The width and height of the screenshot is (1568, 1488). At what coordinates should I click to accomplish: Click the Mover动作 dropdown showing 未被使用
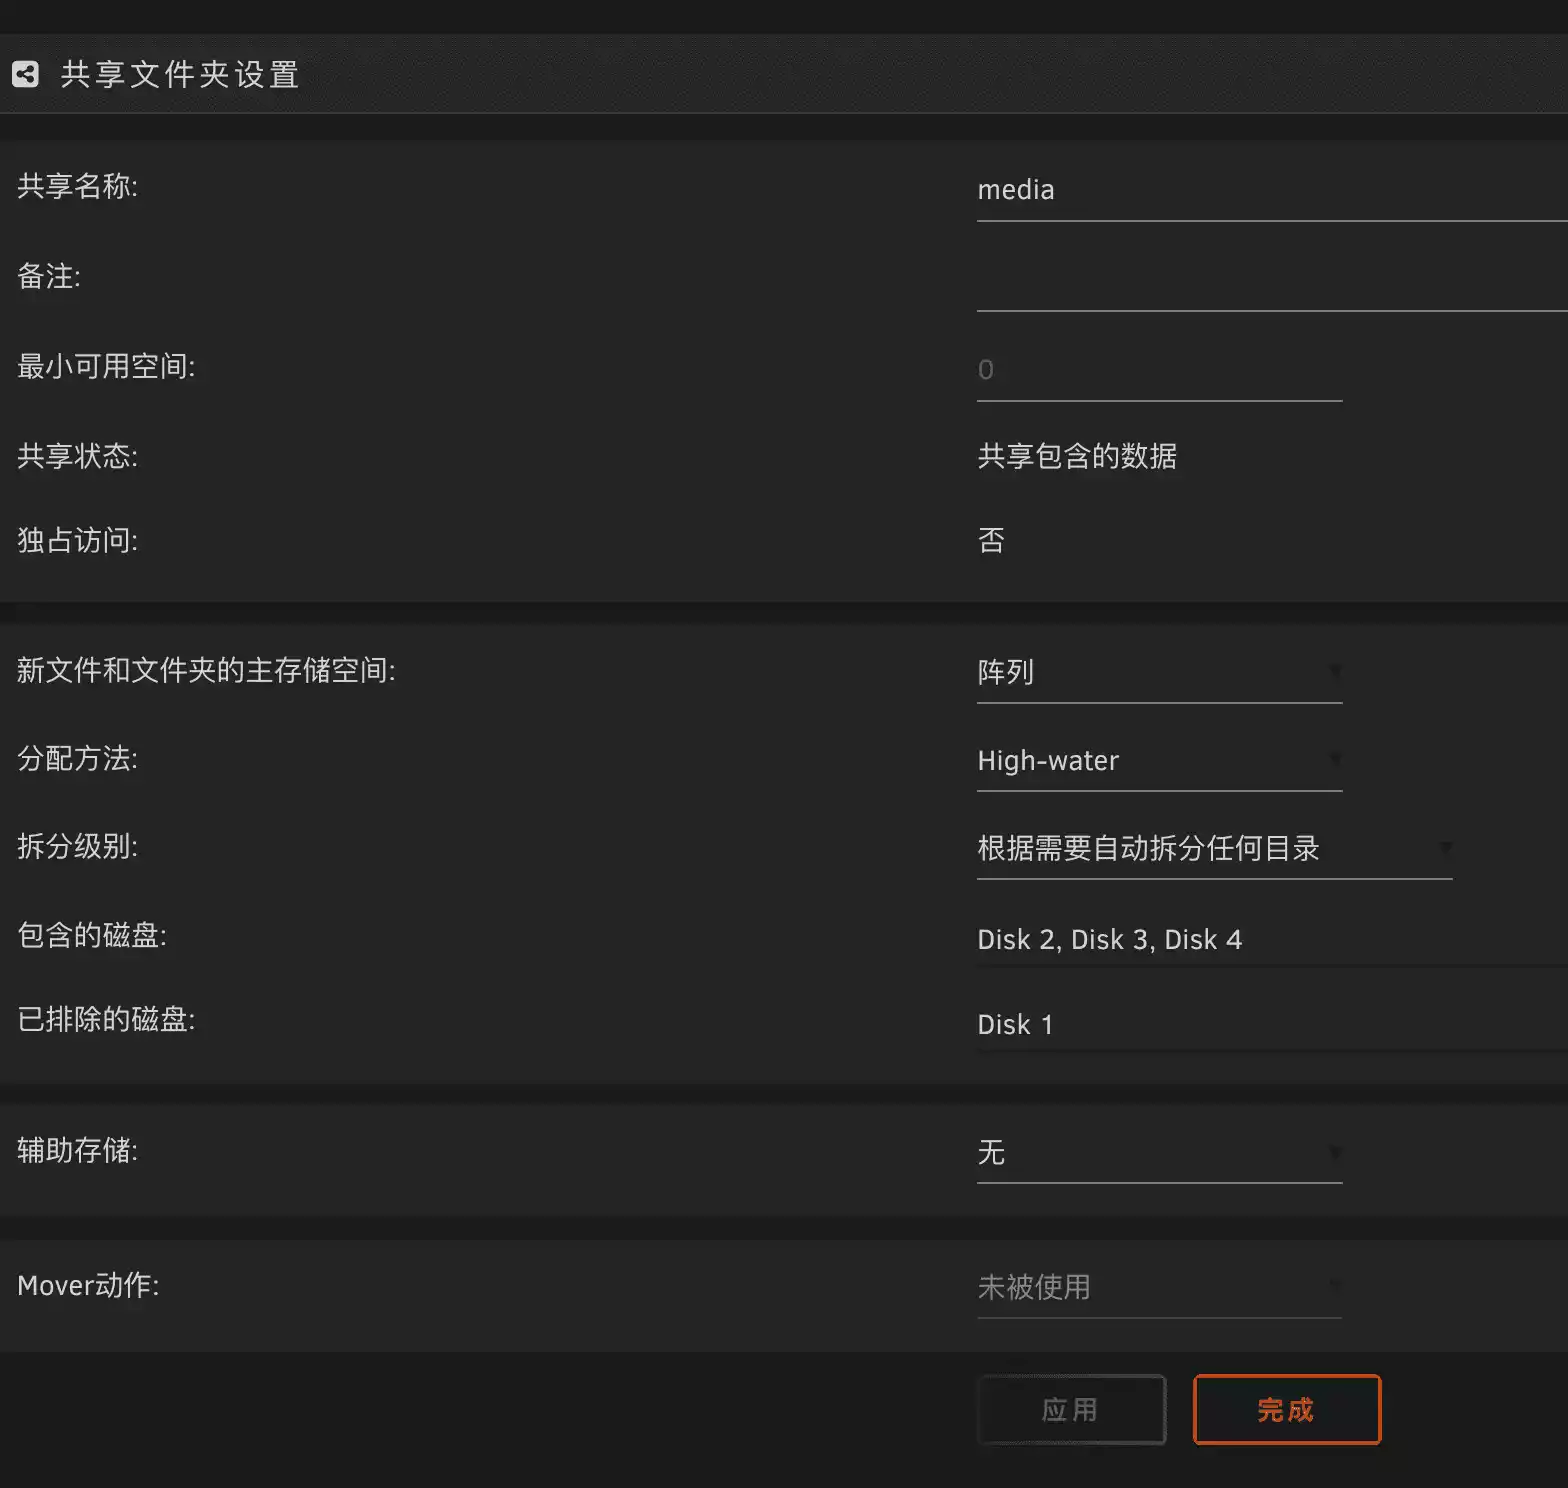point(1158,1288)
